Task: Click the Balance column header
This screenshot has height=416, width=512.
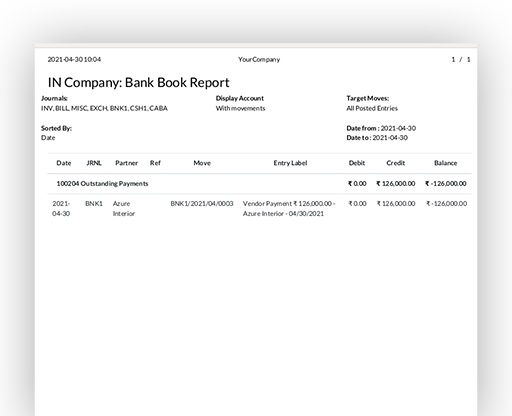Action: (x=446, y=163)
